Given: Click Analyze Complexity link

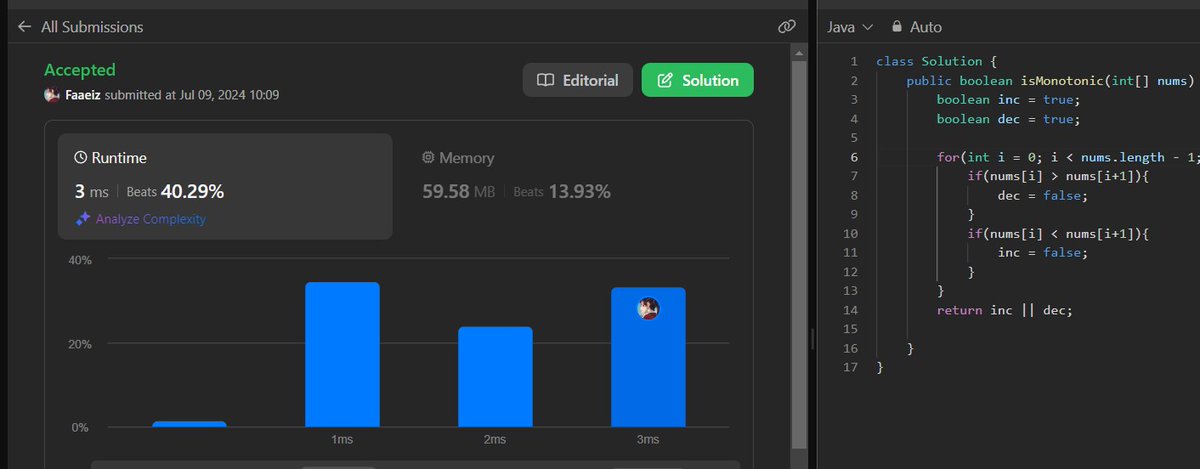Looking at the screenshot, I should pos(150,218).
